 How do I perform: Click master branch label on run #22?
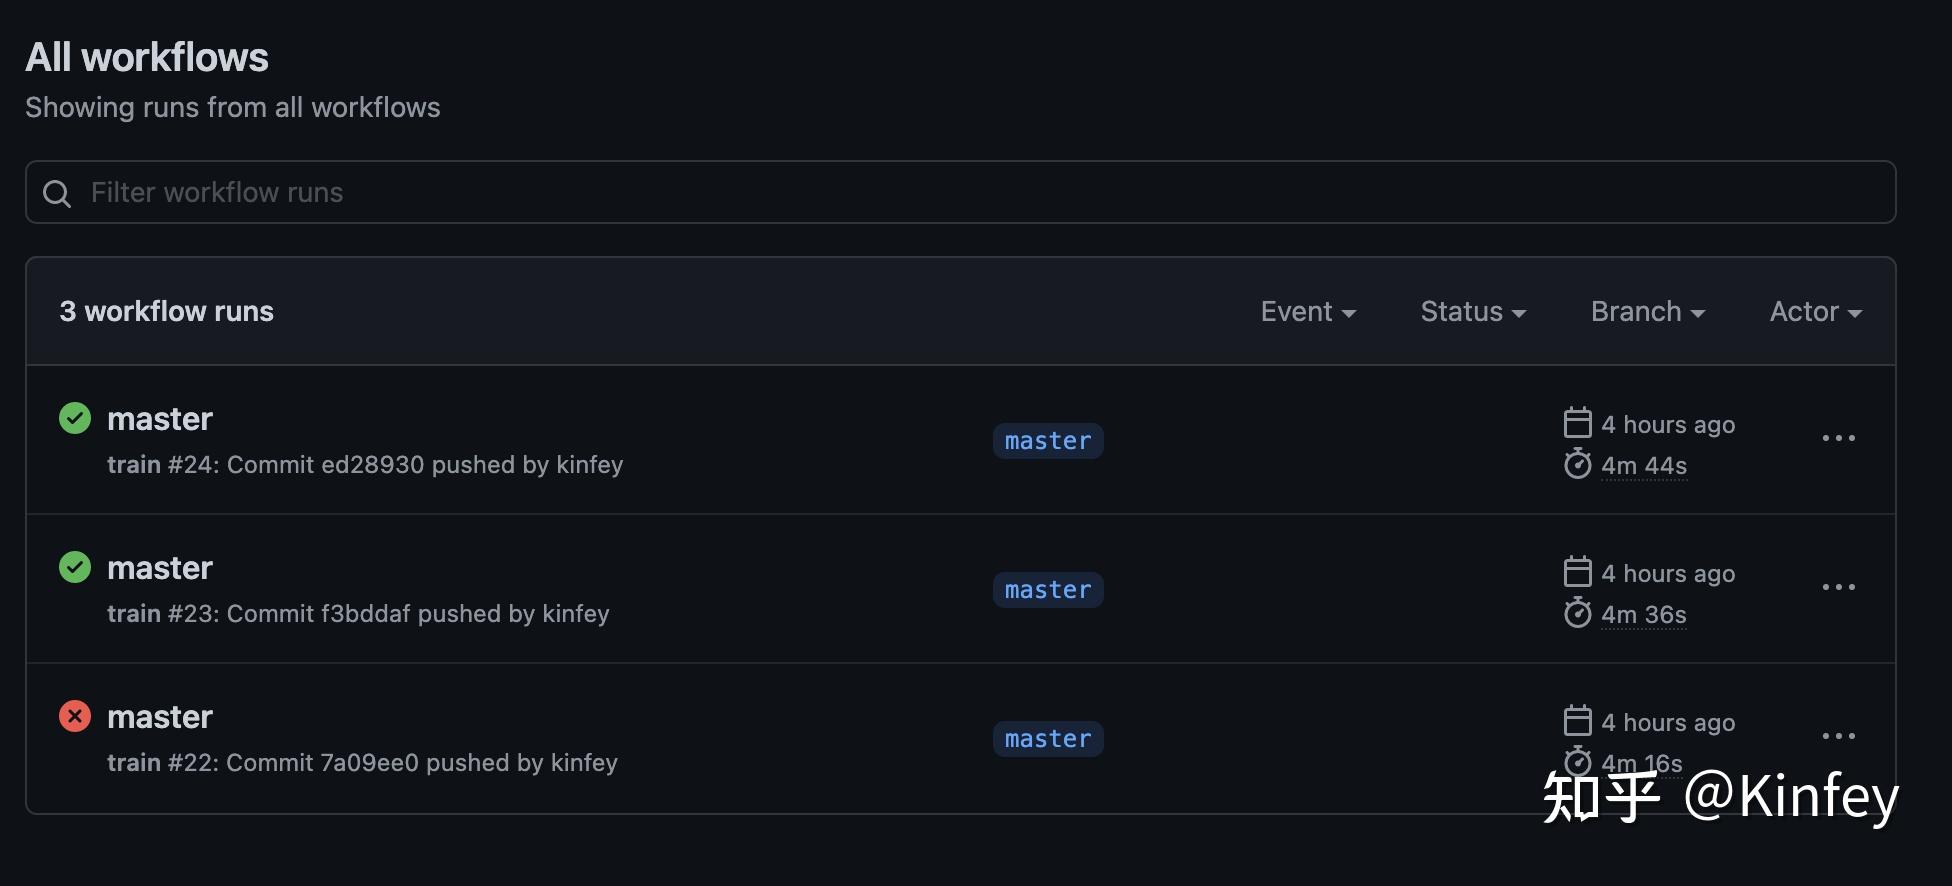point(1048,739)
